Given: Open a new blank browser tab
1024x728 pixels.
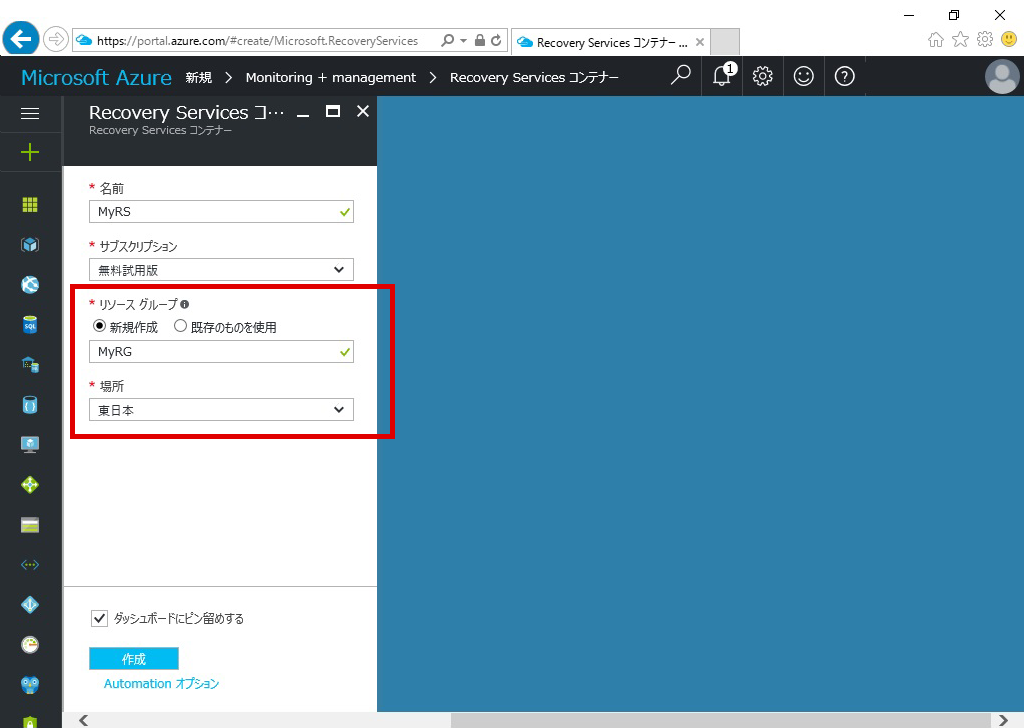Looking at the screenshot, I should (x=724, y=42).
